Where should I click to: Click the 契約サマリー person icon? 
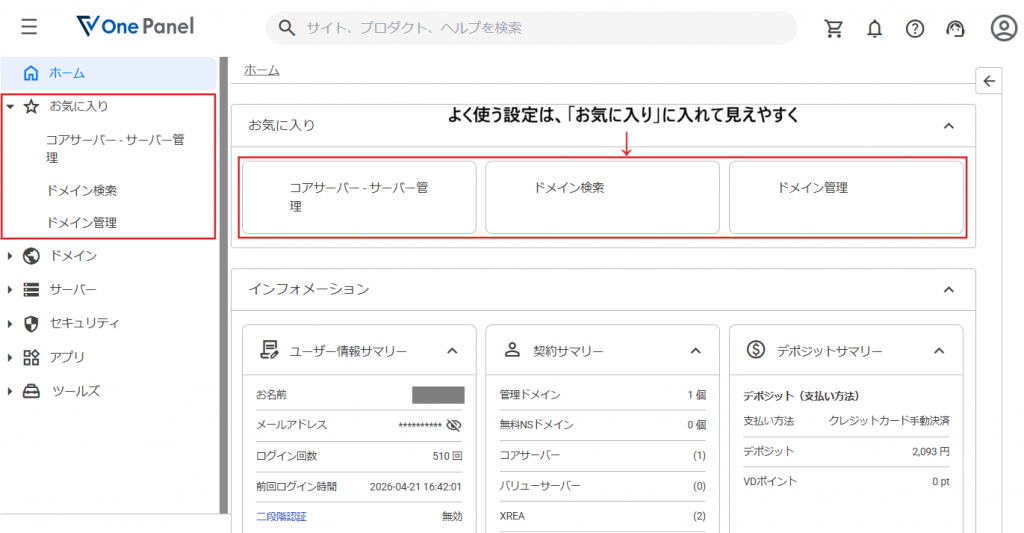click(513, 349)
